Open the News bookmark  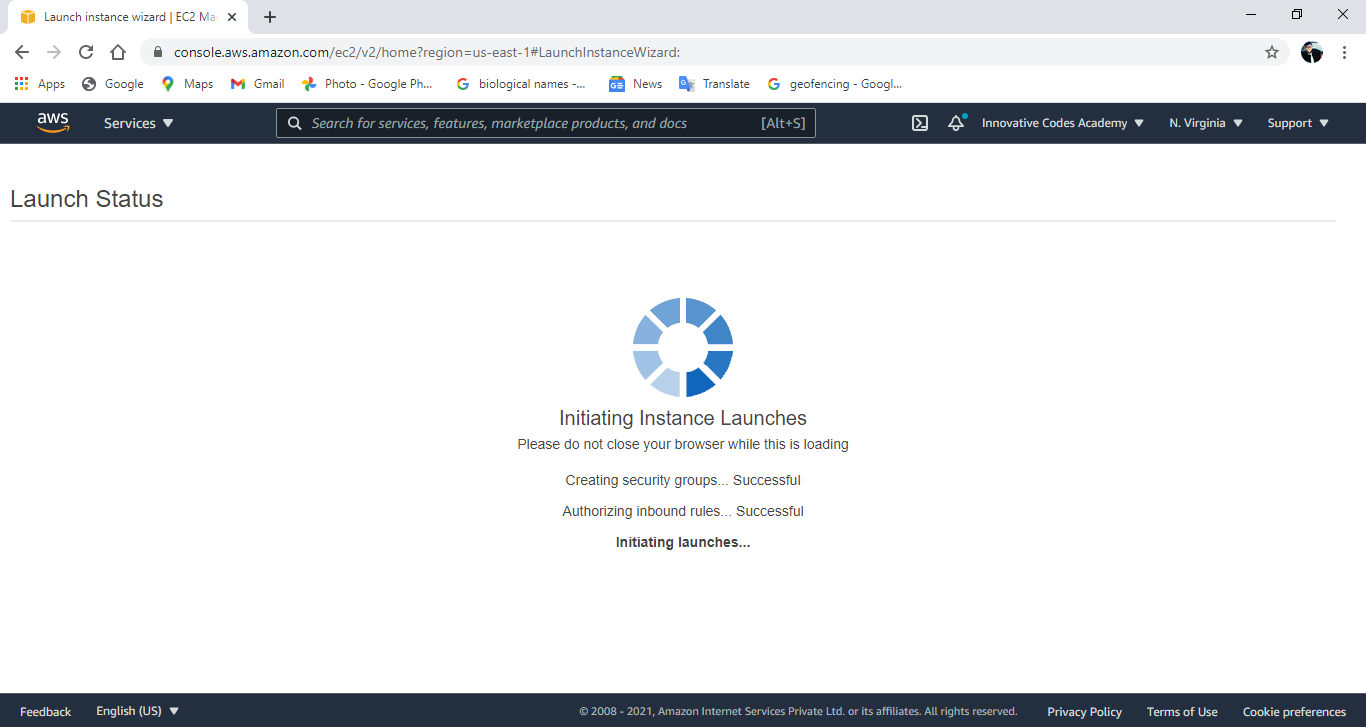[634, 84]
